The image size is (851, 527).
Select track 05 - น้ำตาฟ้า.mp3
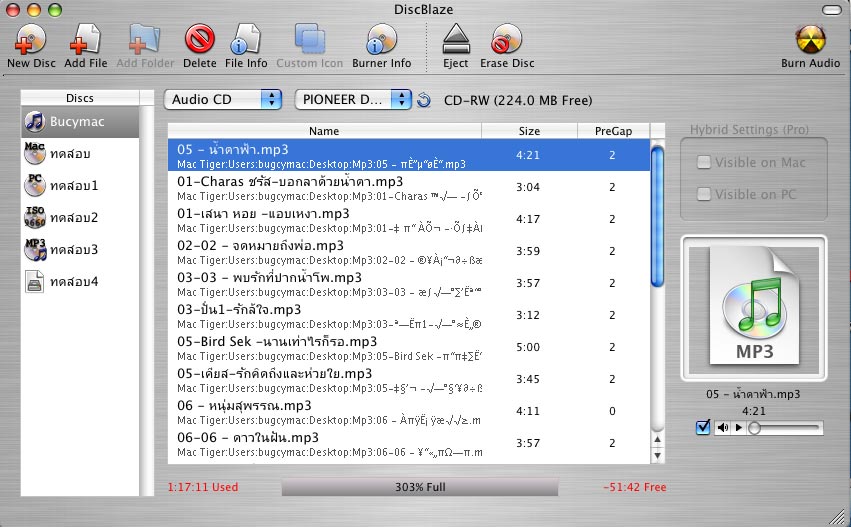click(409, 155)
